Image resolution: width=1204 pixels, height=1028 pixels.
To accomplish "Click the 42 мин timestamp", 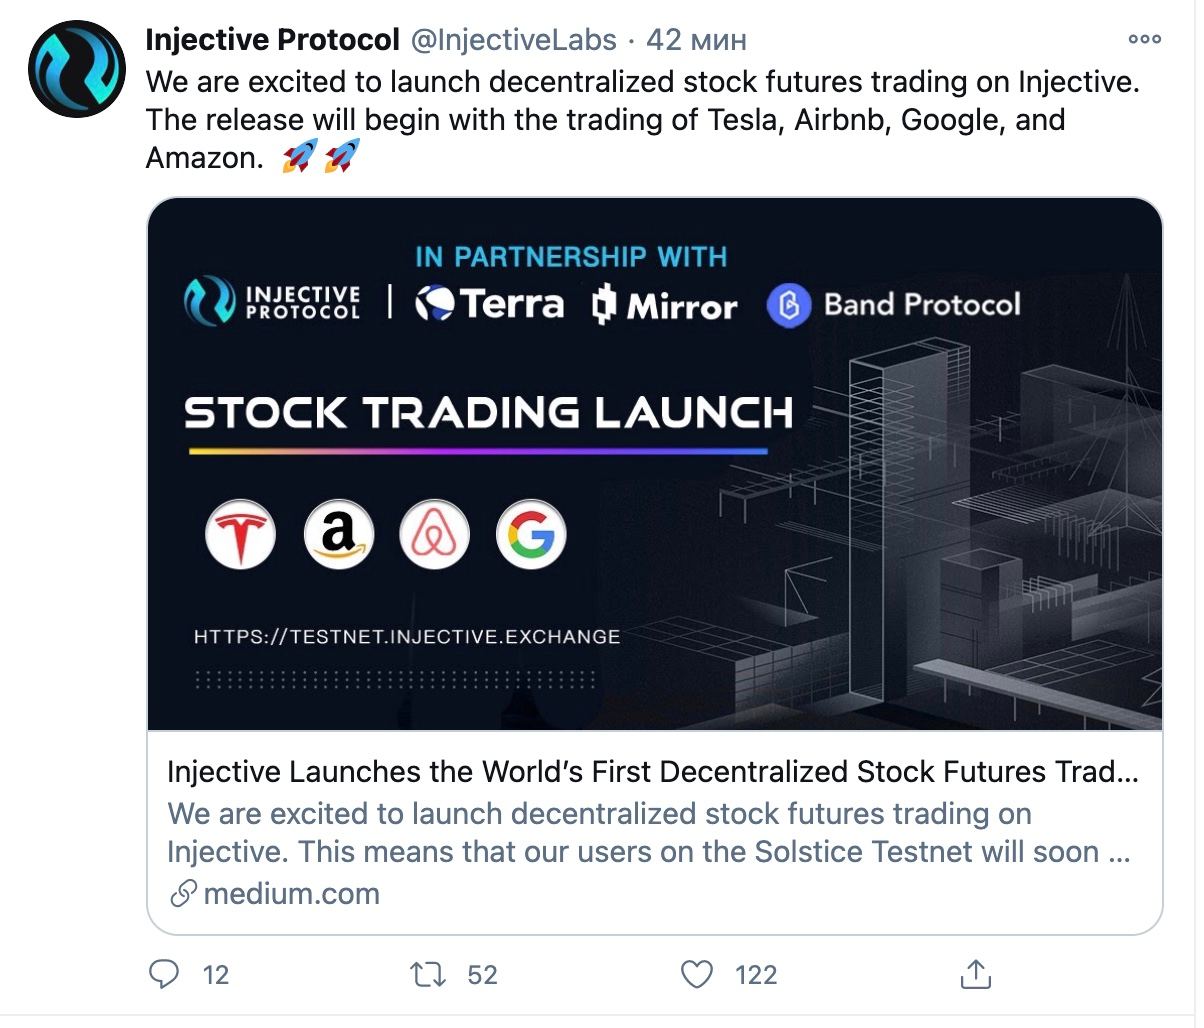I will (x=696, y=40).
